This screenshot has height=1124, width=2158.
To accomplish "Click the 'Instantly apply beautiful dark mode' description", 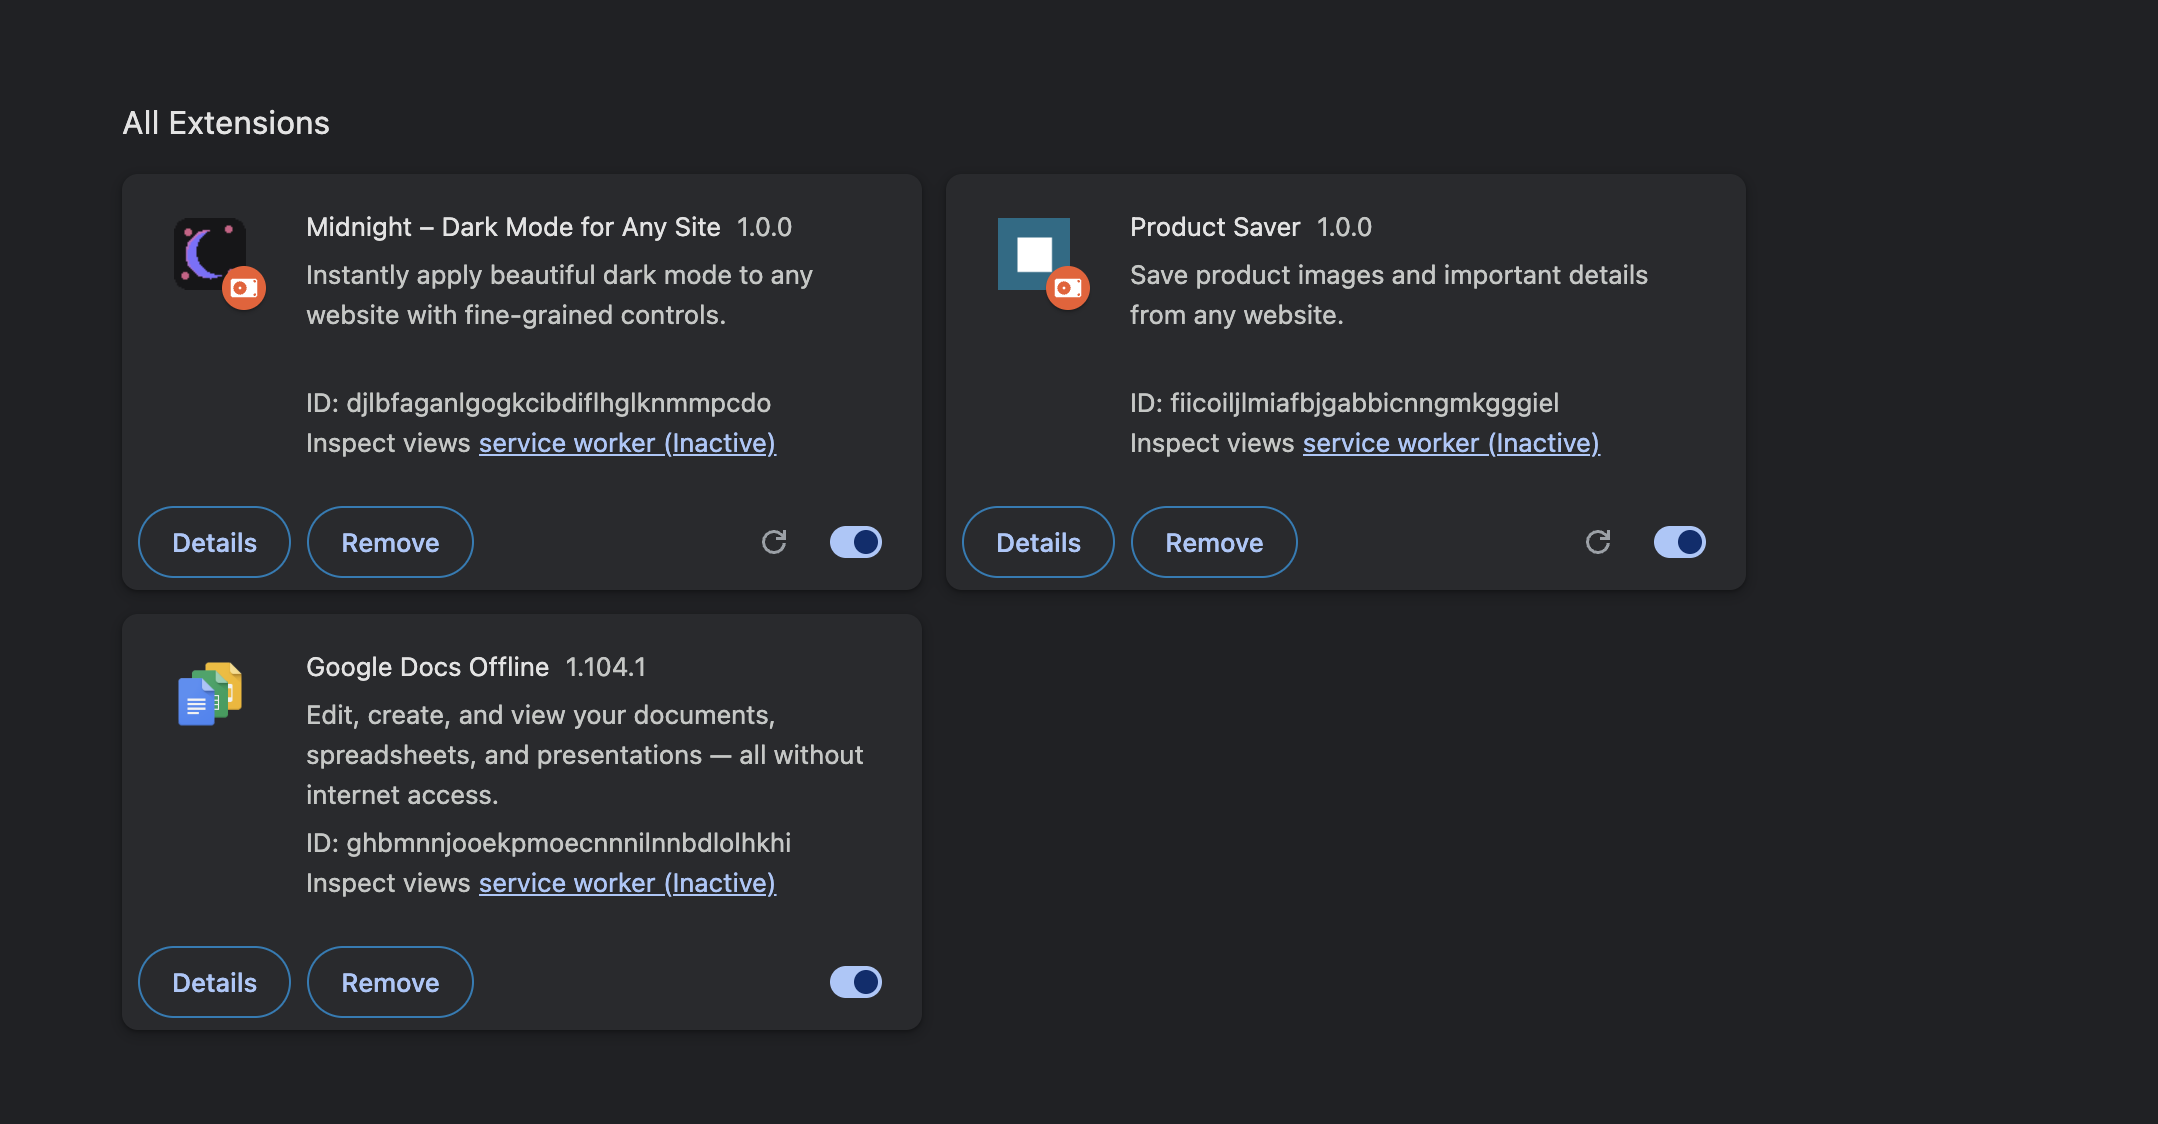I will click(x=559, y=295).
